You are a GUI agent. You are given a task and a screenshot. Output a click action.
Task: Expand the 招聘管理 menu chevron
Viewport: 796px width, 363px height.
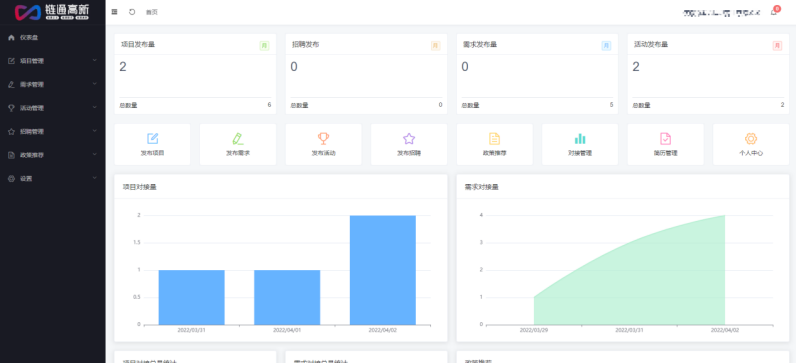95,131
